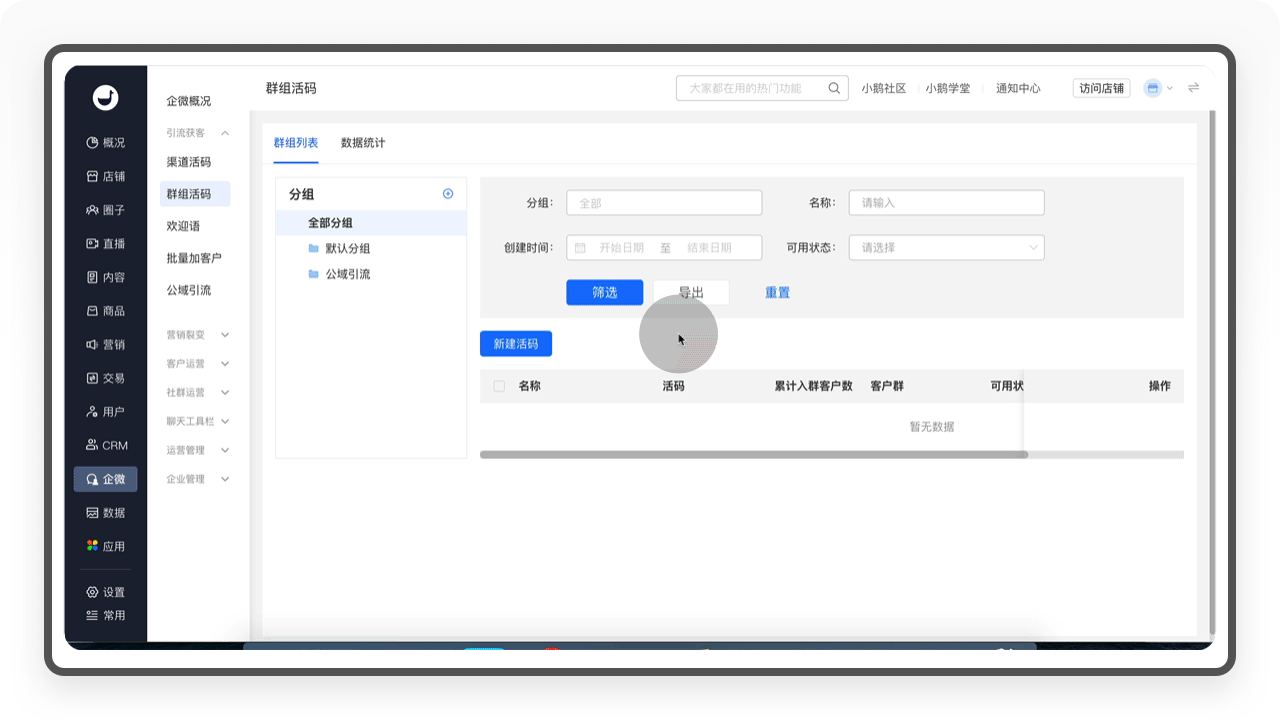Viewport: 1280px width, 720px height.
Task: Open the account dropdown arrow beside avatar
Action: pos(1170,88)
